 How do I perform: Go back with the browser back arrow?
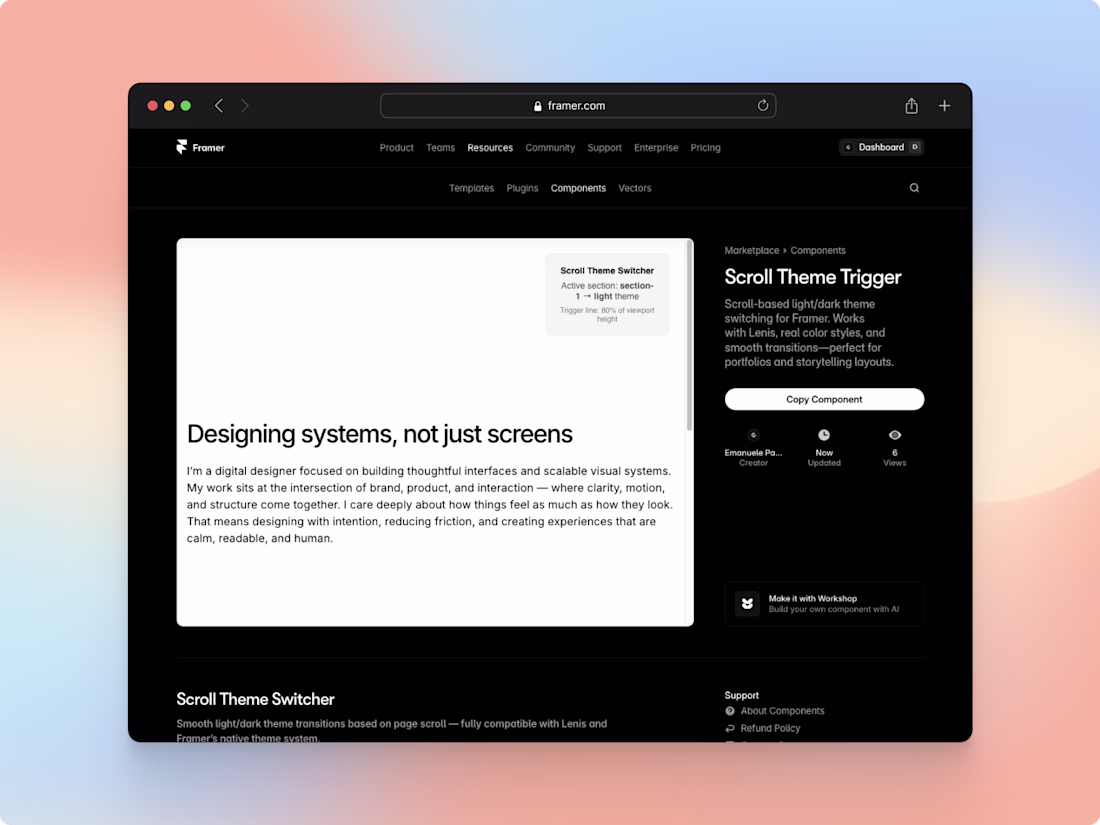click(219, 105)
